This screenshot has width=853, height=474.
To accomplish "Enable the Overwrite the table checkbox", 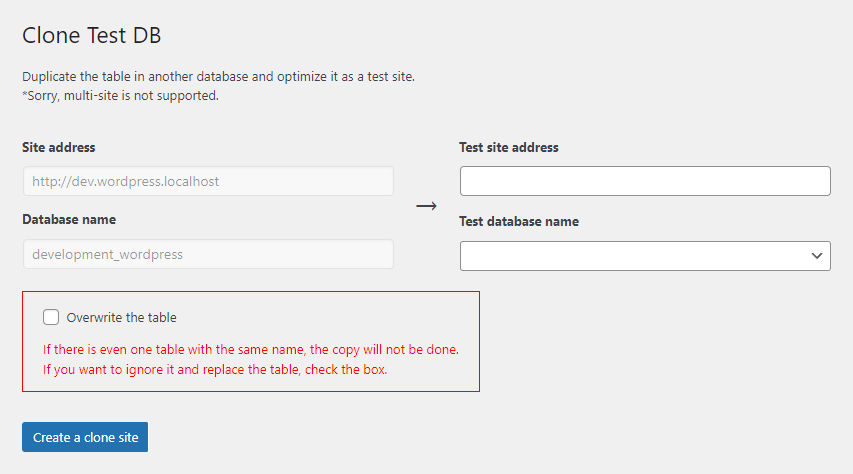I will click(51, 317).
